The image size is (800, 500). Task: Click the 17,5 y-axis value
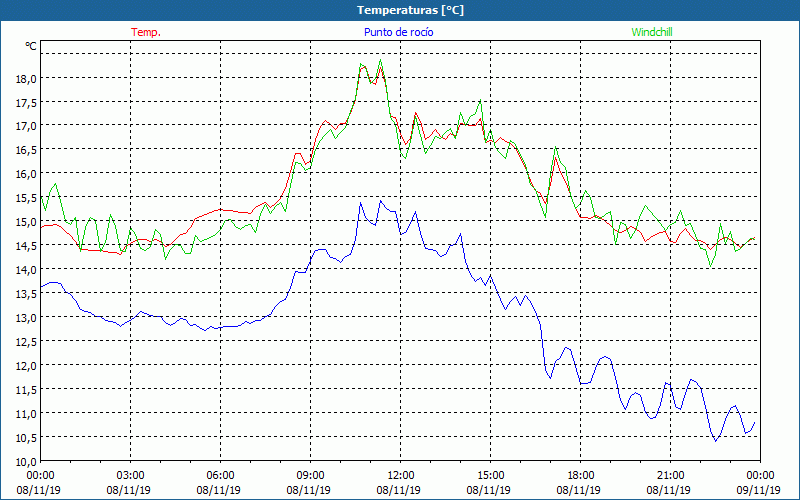point(27,103)
